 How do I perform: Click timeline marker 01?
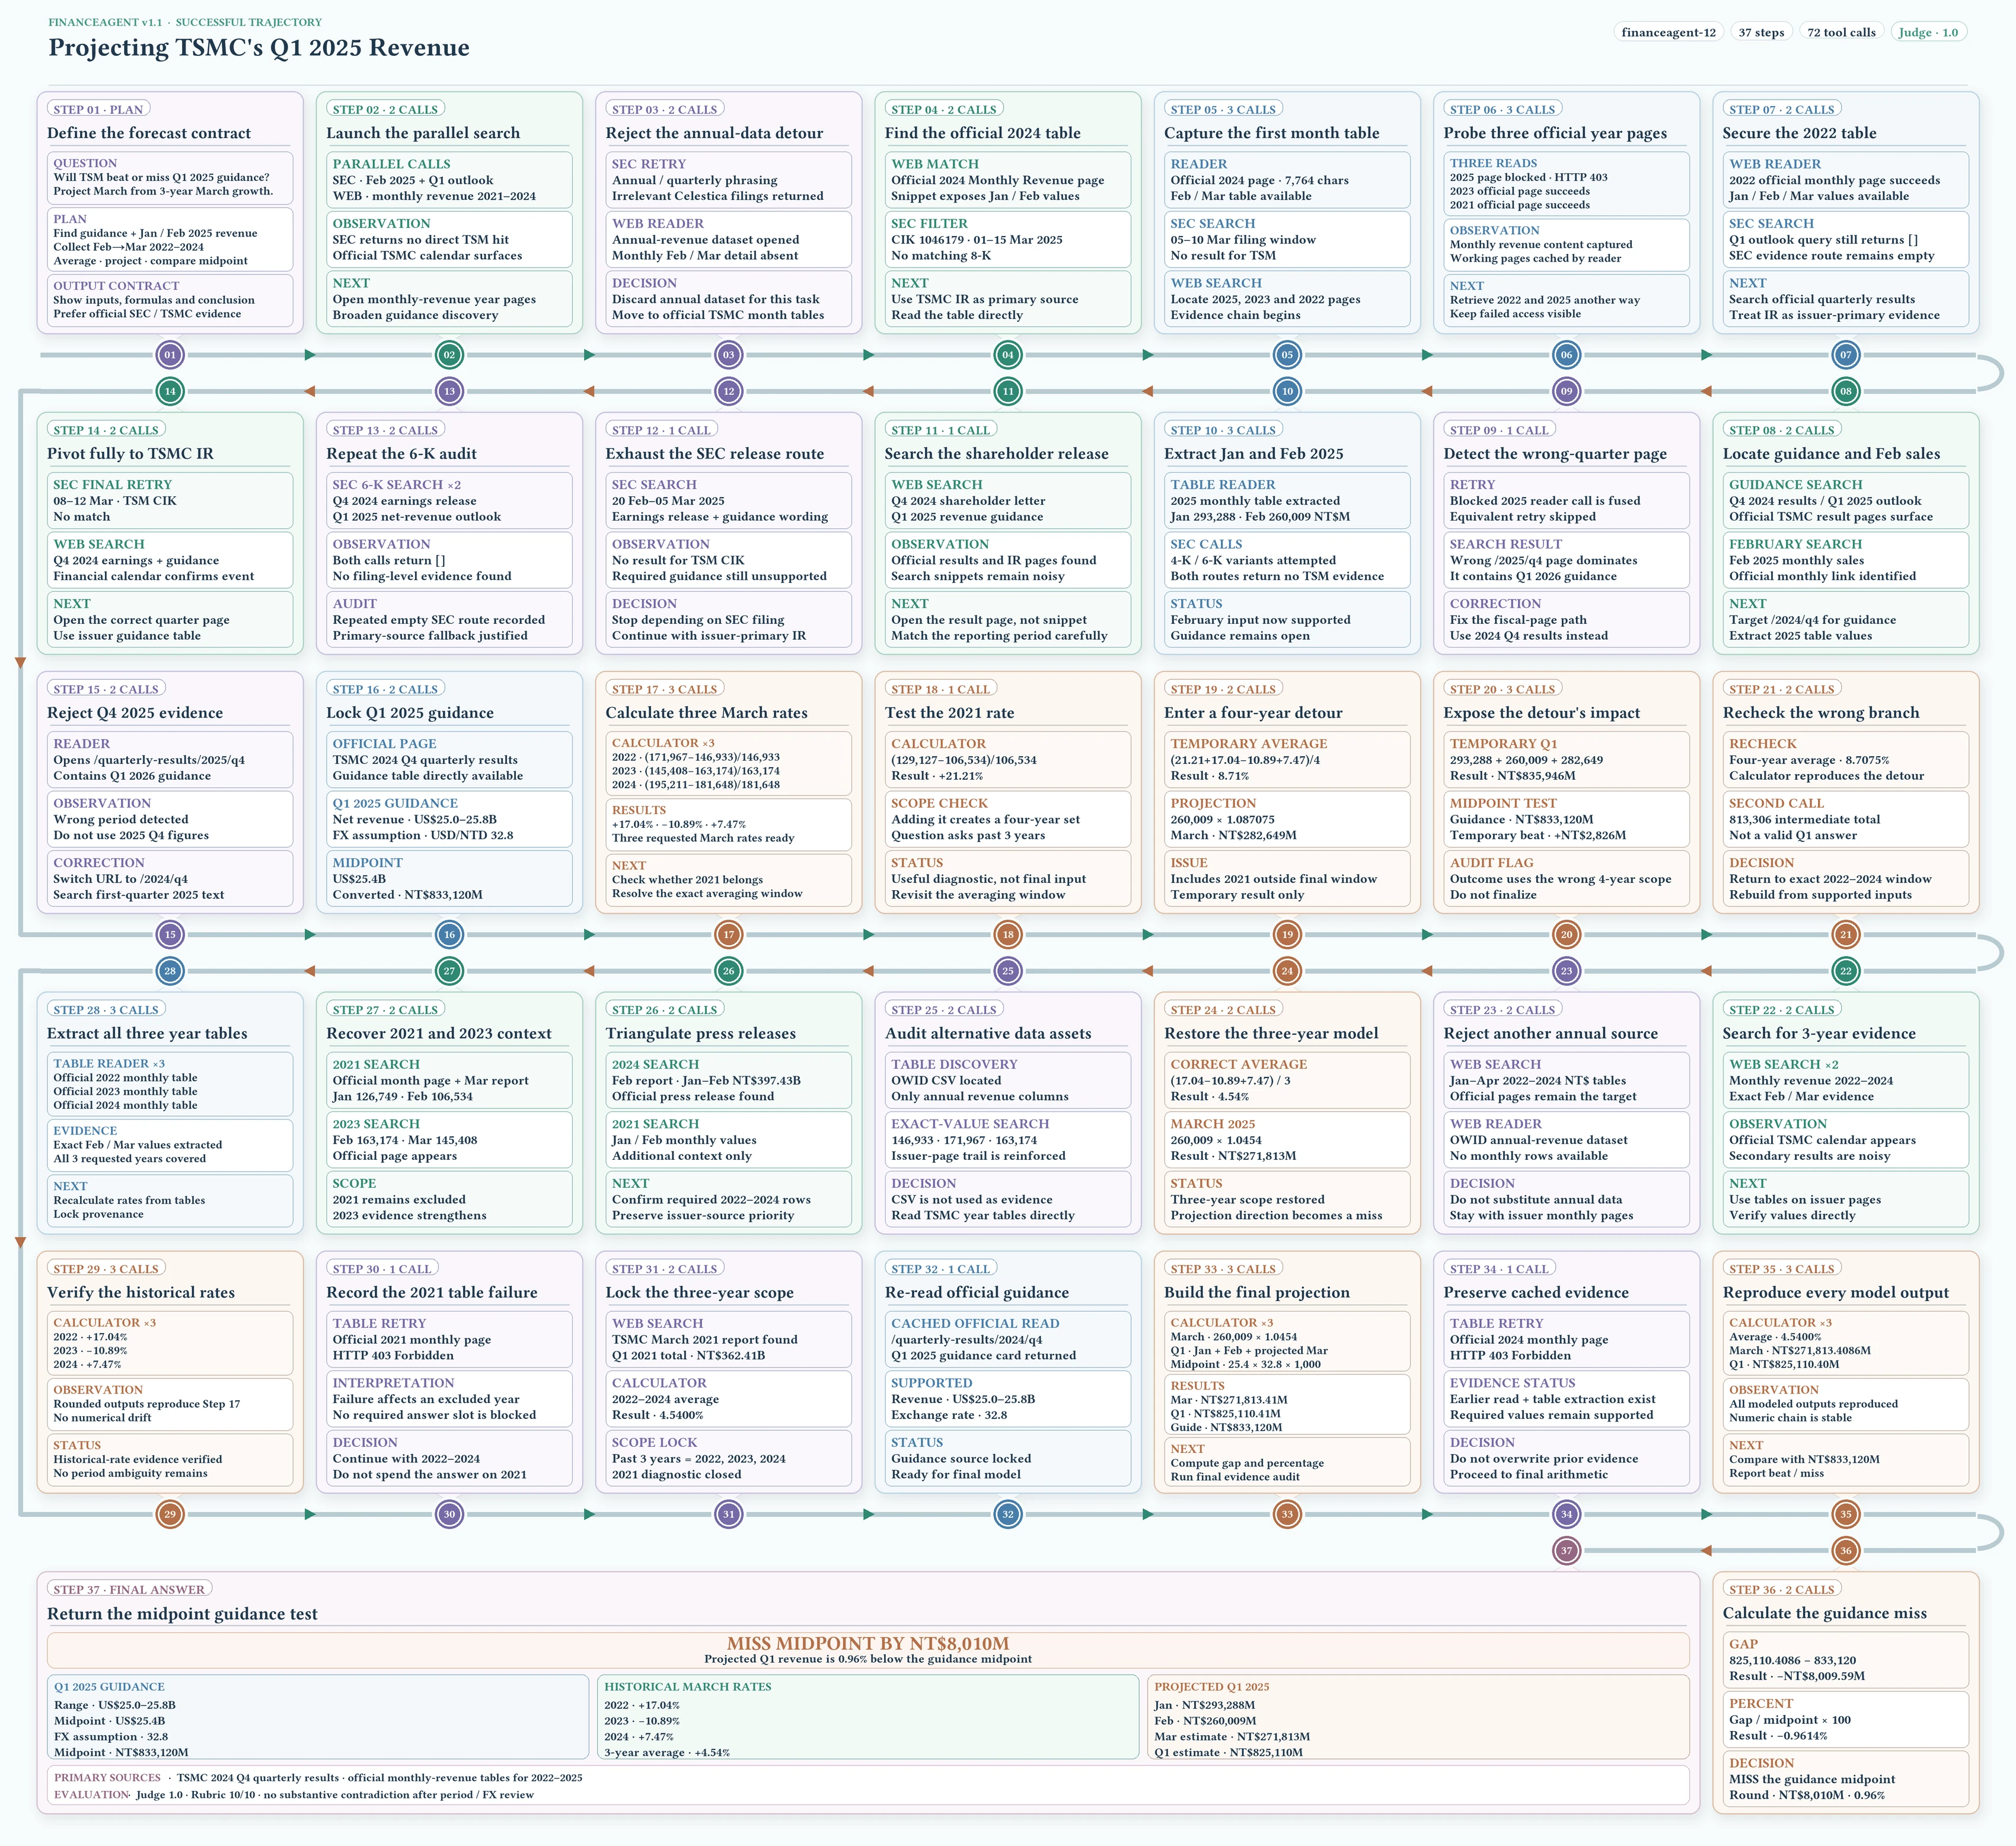click(170, 354)
